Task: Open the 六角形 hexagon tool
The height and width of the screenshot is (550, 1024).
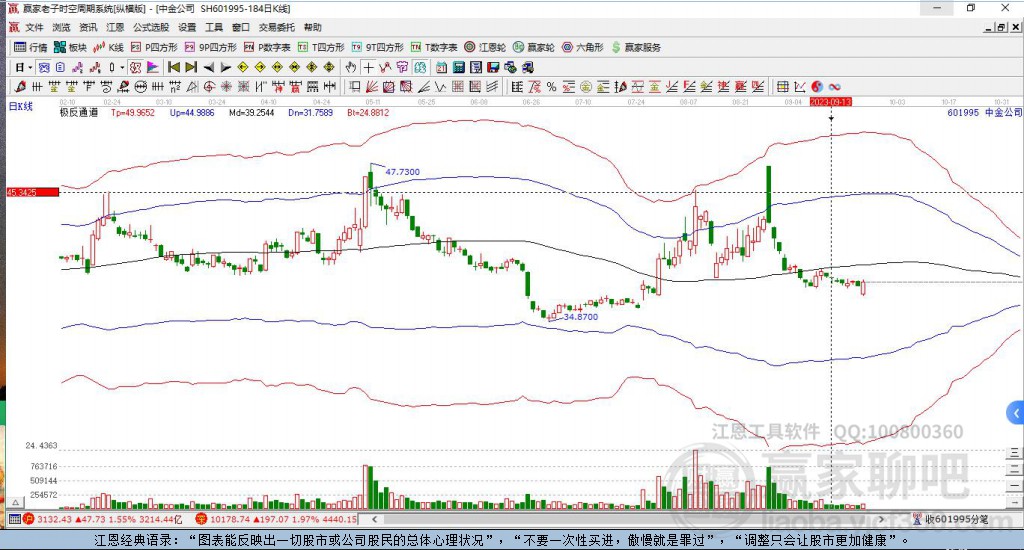Action: [583, 47]
